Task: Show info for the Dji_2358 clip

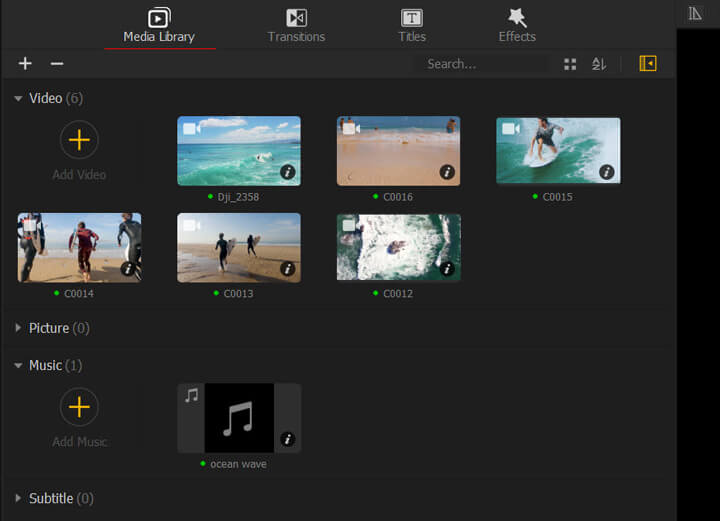Action: pyautogui.click(x=288, y=172)
